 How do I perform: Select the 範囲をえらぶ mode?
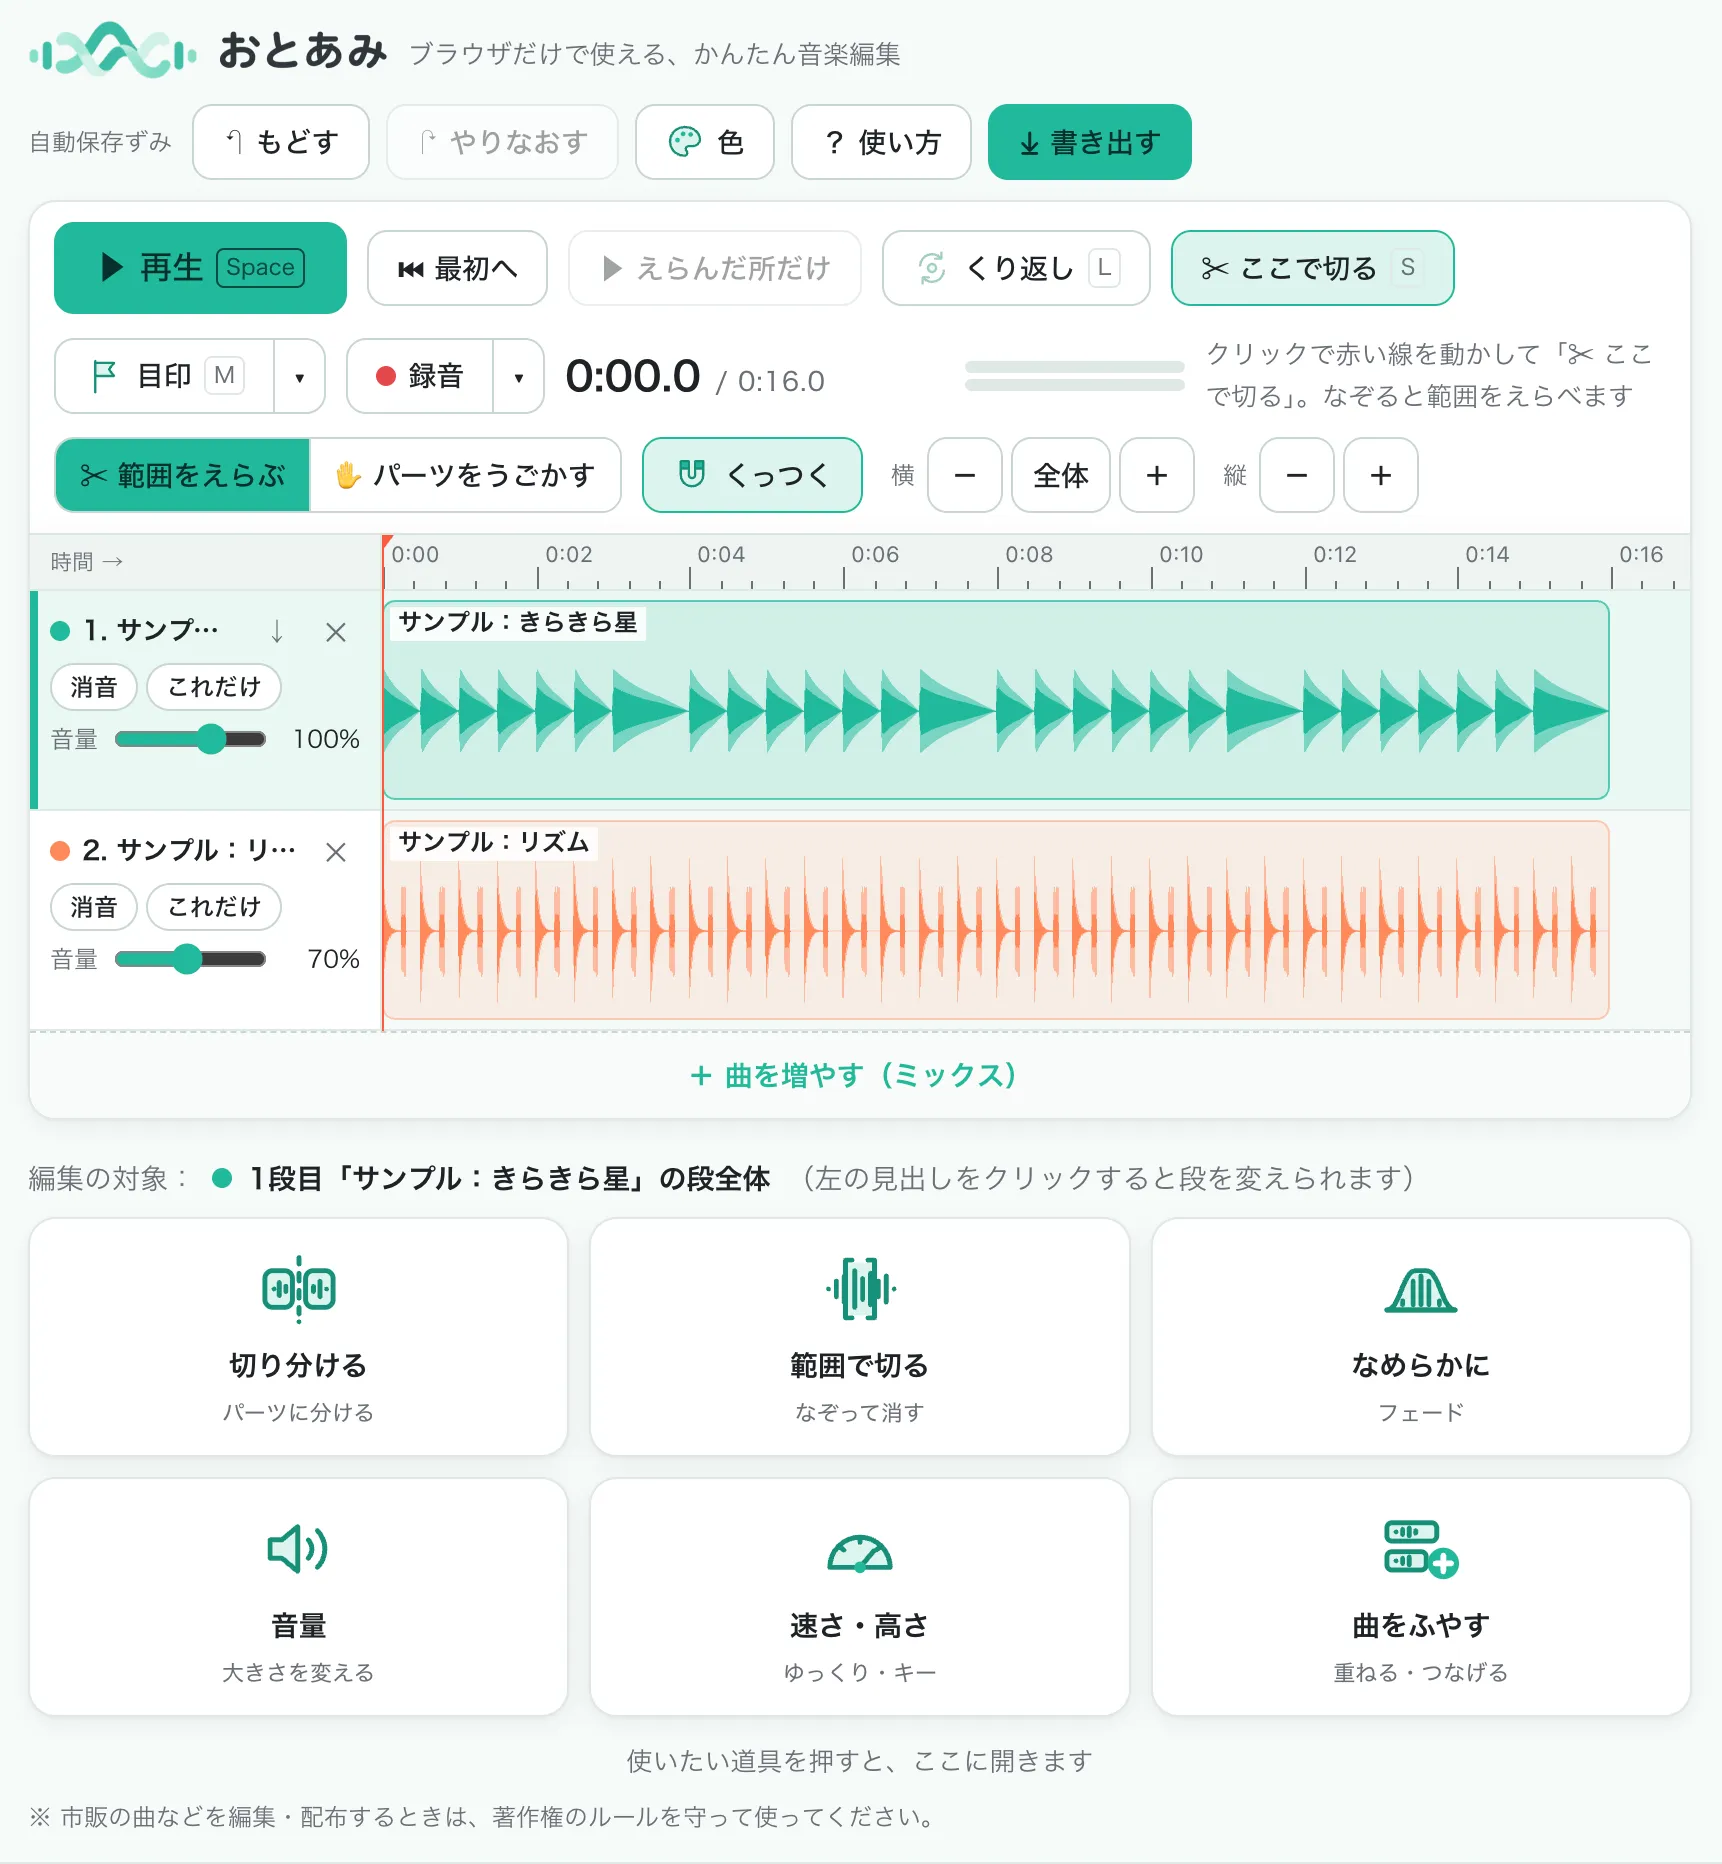(x=183, y=475)
